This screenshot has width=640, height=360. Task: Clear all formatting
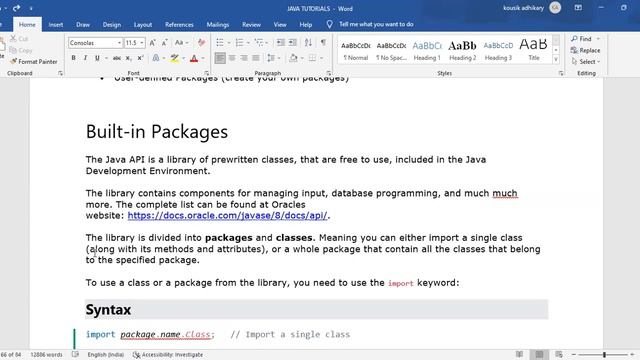(201, 42)
